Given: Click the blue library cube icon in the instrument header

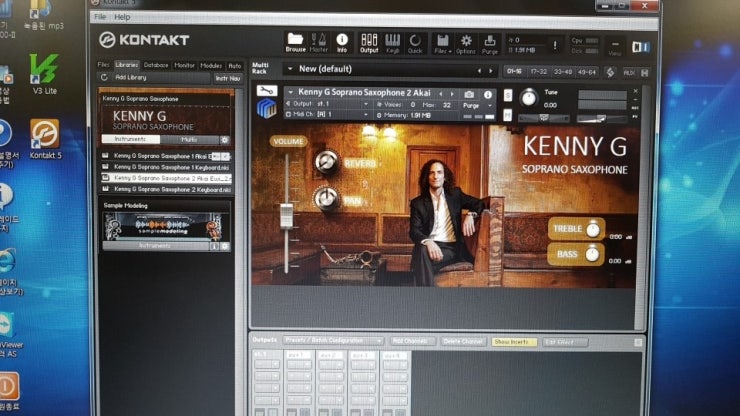Looking at the screenshot, I should point(267,108).
